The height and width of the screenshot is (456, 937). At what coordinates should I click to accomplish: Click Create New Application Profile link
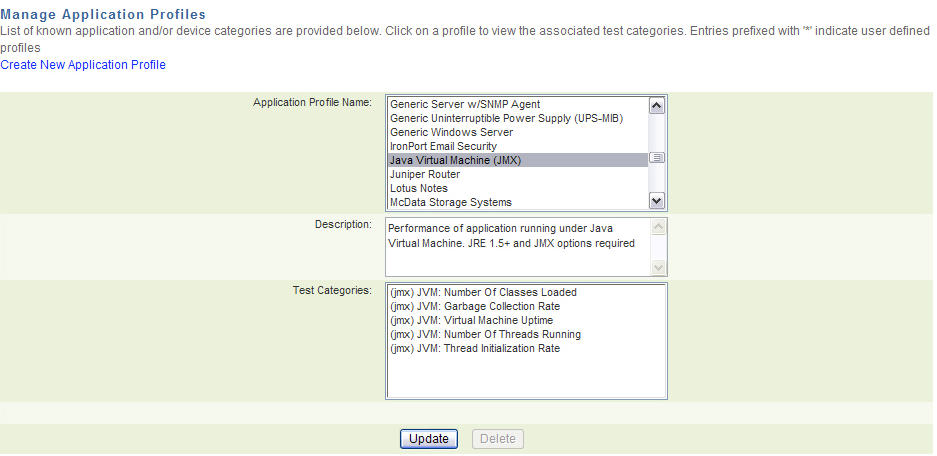tap(83, 65)
